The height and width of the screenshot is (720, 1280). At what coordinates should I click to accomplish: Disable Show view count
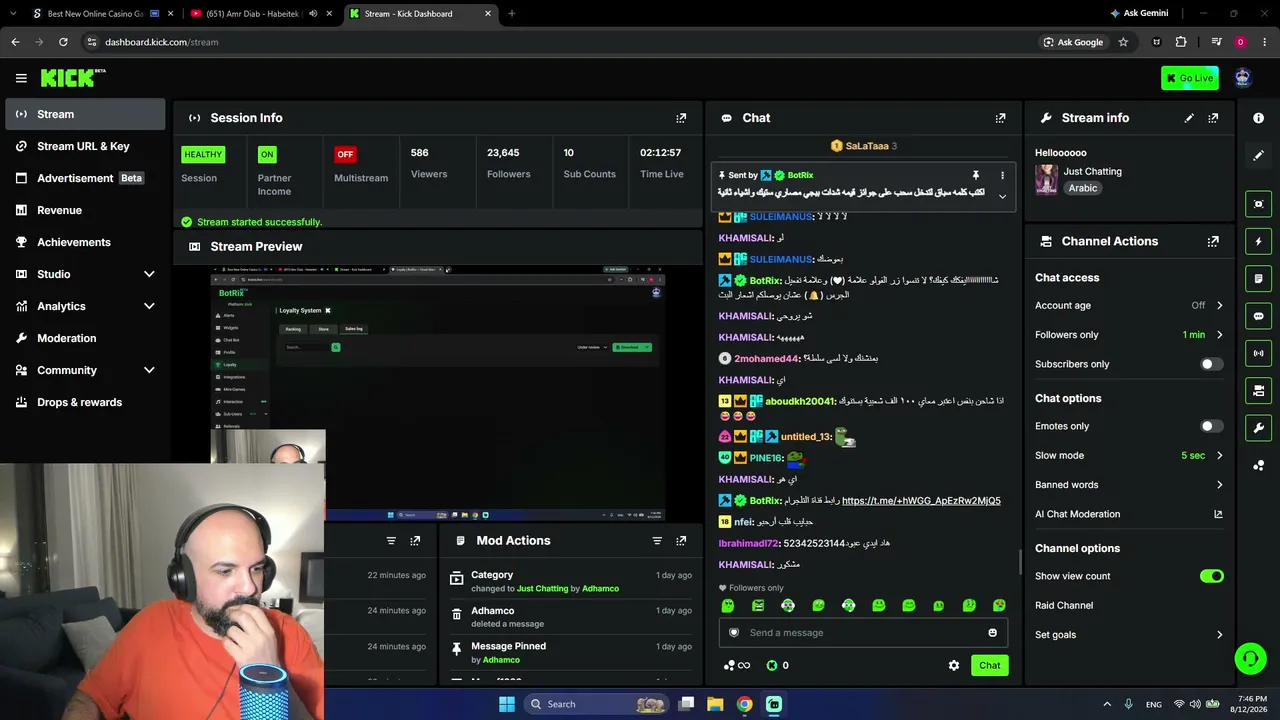1211,576
